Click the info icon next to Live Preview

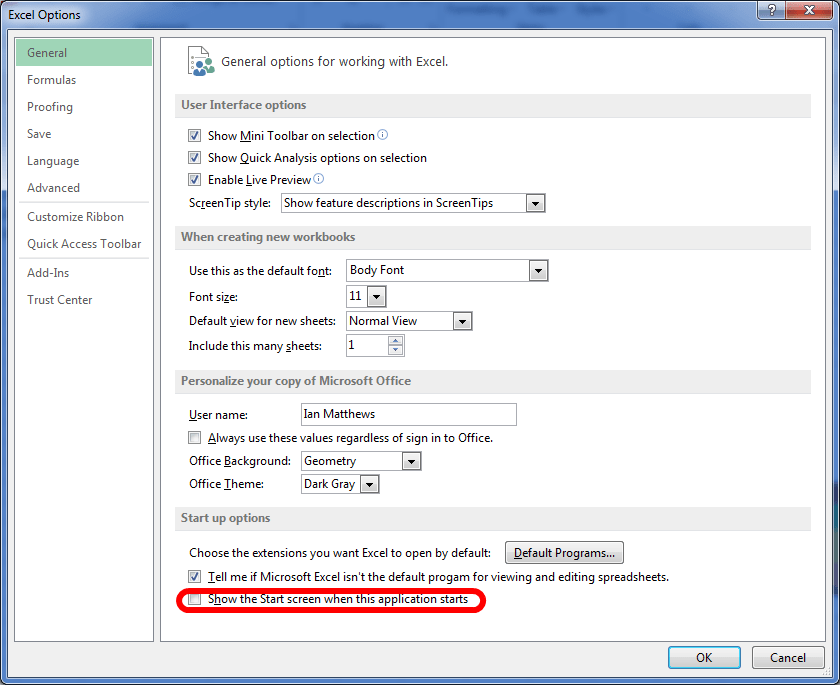319,179
